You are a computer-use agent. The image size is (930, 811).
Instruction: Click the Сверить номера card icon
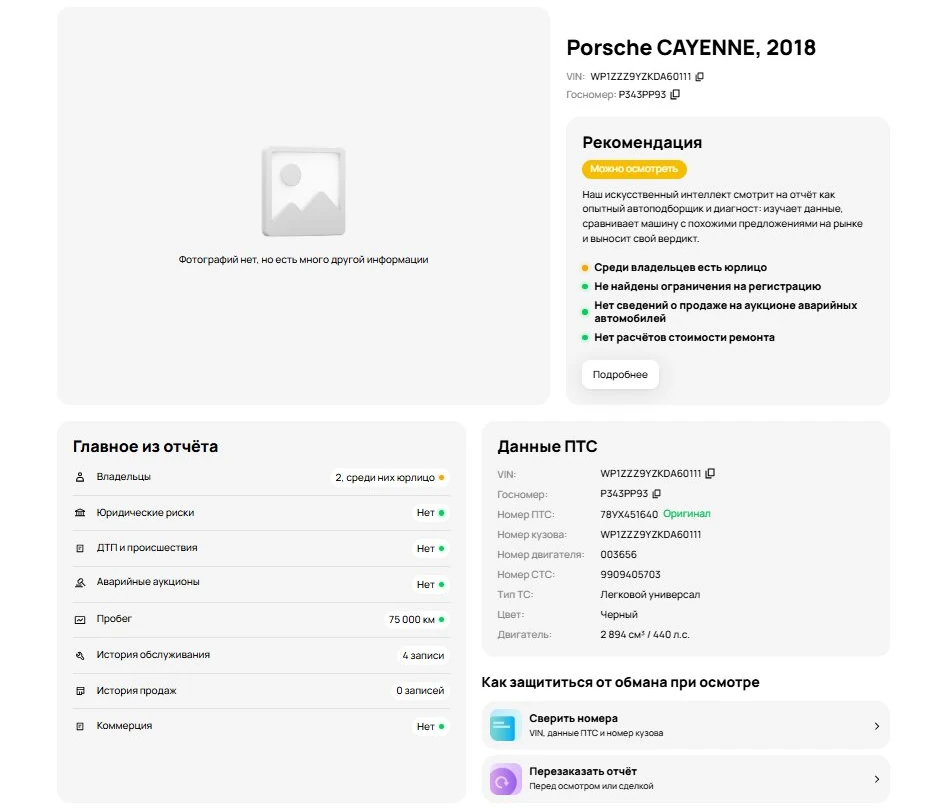click(x=505, y=726)
